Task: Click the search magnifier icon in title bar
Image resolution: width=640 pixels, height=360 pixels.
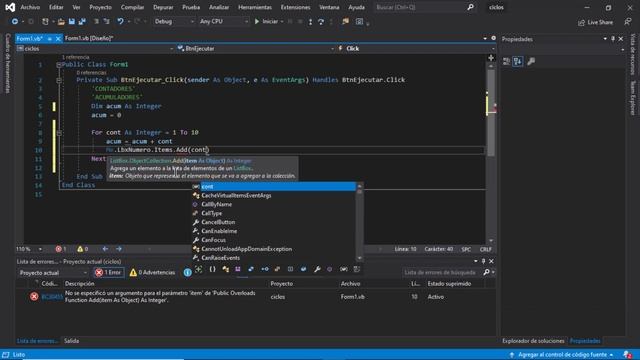Action: [470, 7]
